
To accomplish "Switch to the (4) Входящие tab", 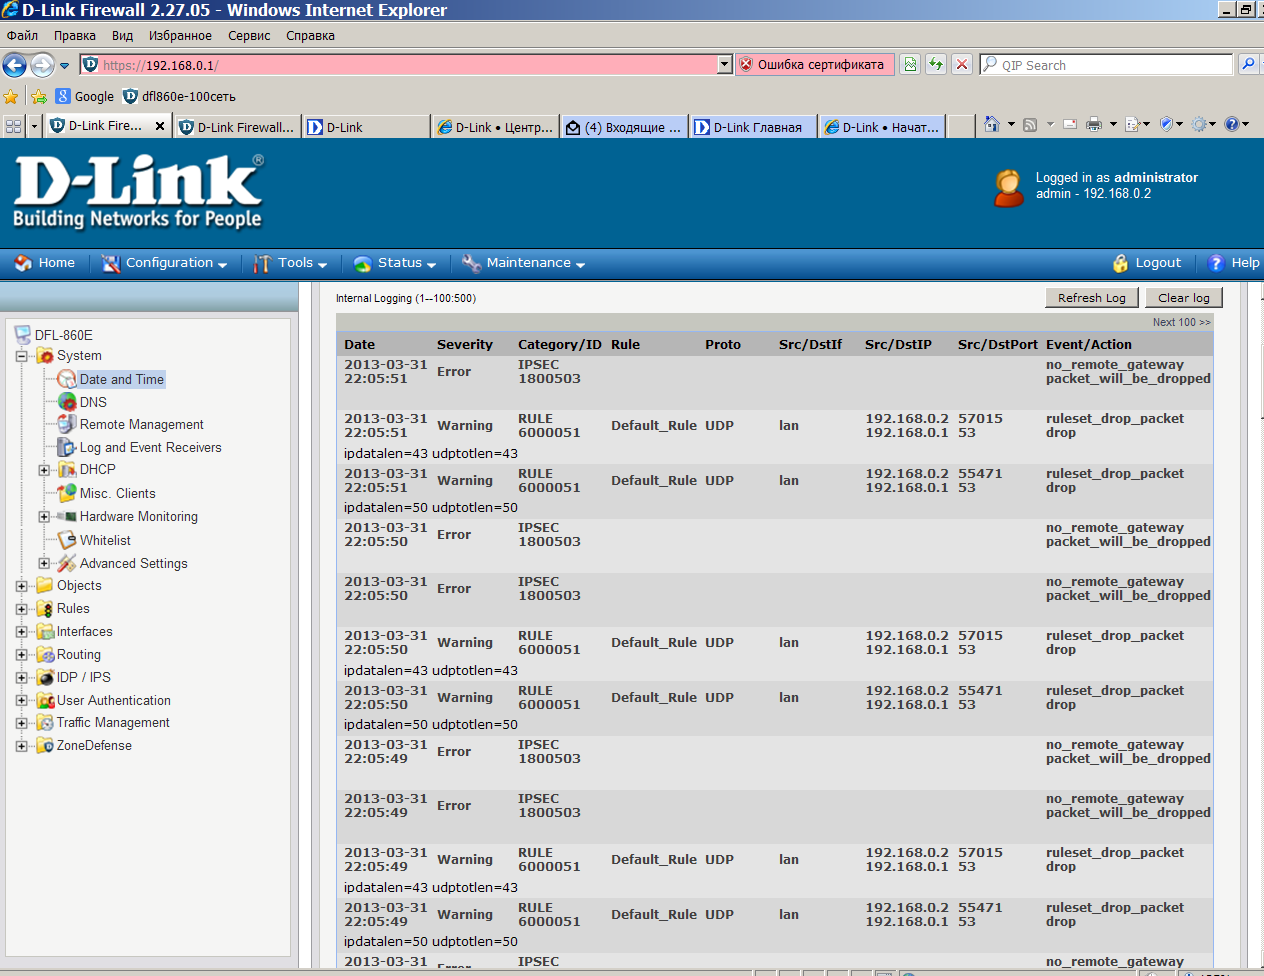I will 624,127.
